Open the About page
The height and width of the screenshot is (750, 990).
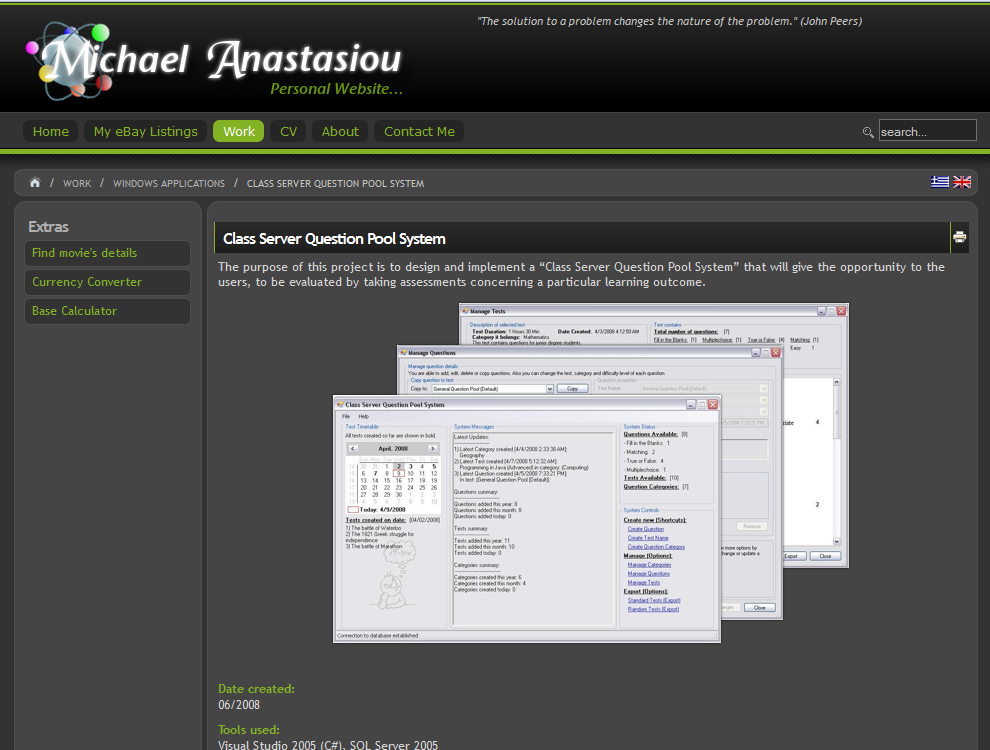pos(340,131)
